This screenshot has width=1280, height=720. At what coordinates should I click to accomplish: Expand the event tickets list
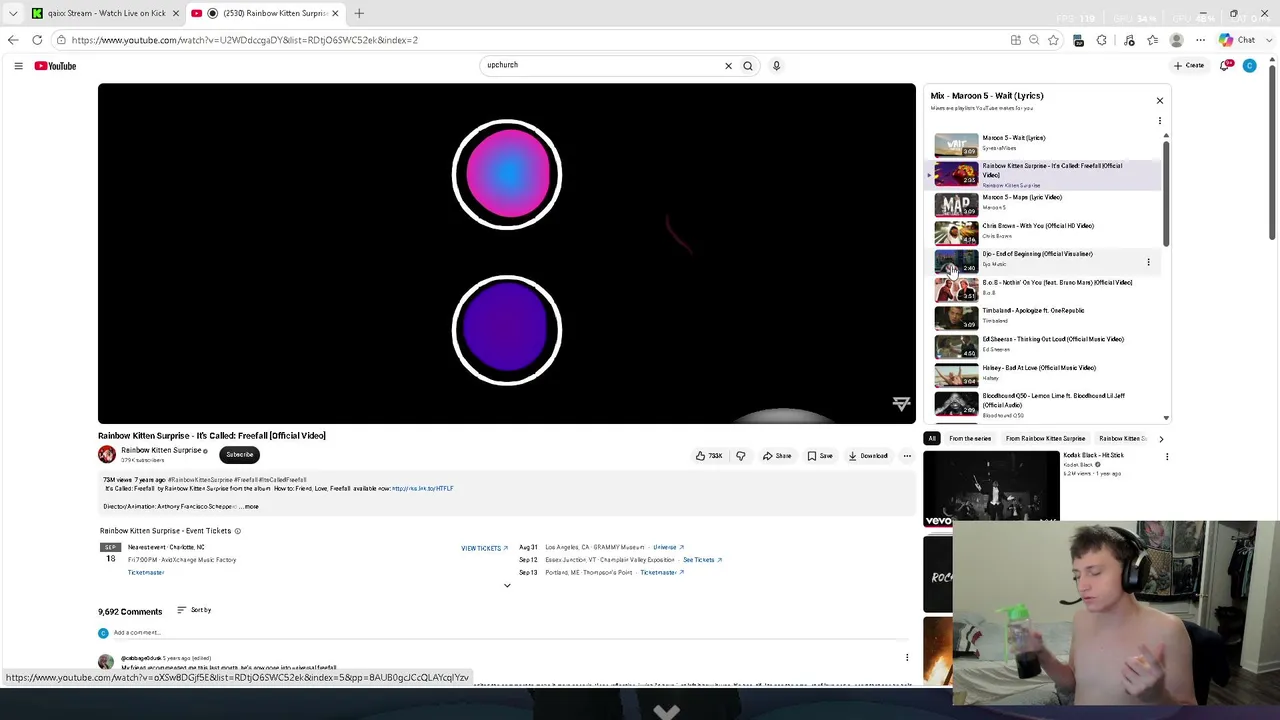507,585
